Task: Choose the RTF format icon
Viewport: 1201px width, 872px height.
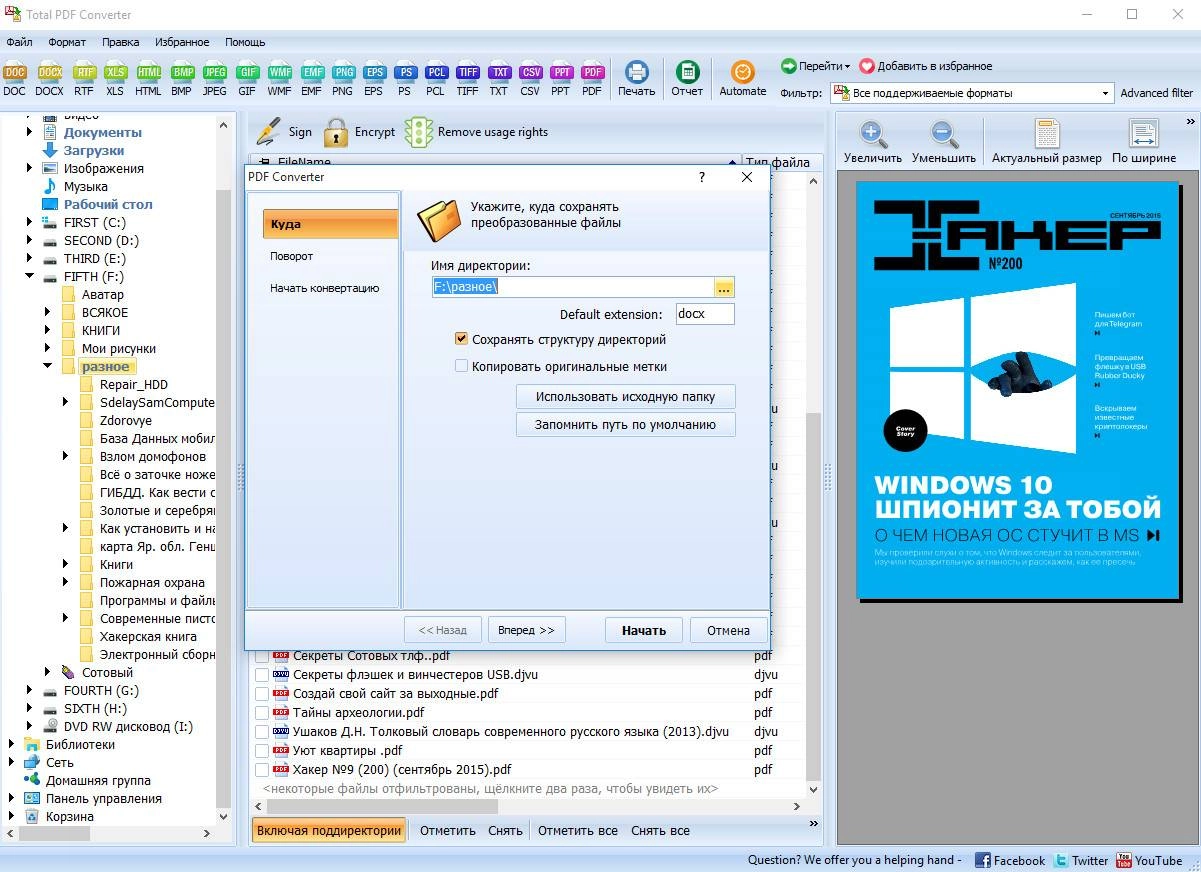Action: [84, 78]
